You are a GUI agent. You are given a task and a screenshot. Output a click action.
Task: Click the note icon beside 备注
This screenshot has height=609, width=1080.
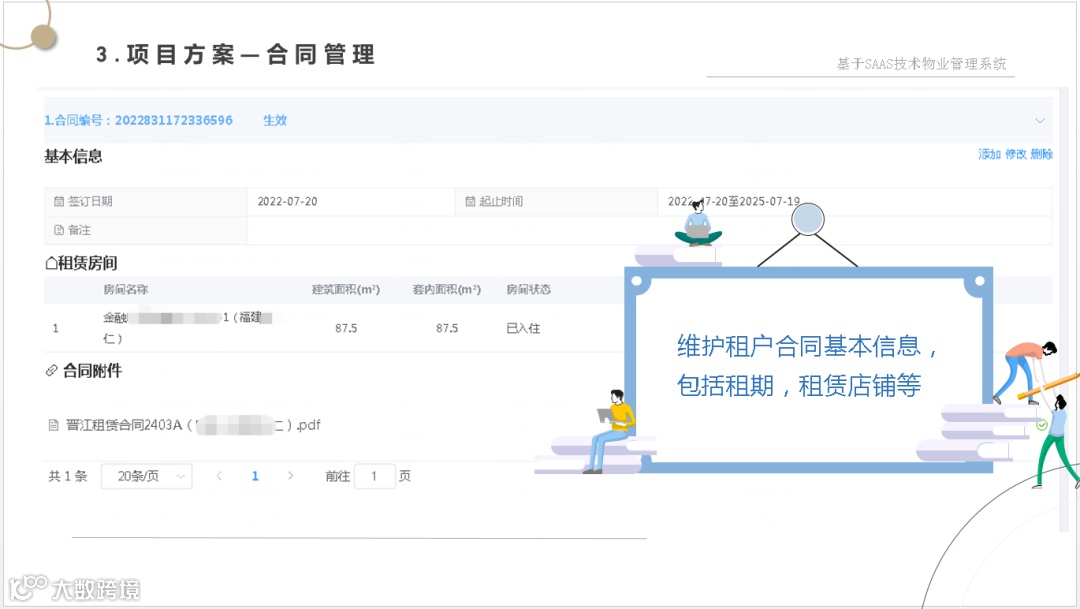(x=59, y=230)
